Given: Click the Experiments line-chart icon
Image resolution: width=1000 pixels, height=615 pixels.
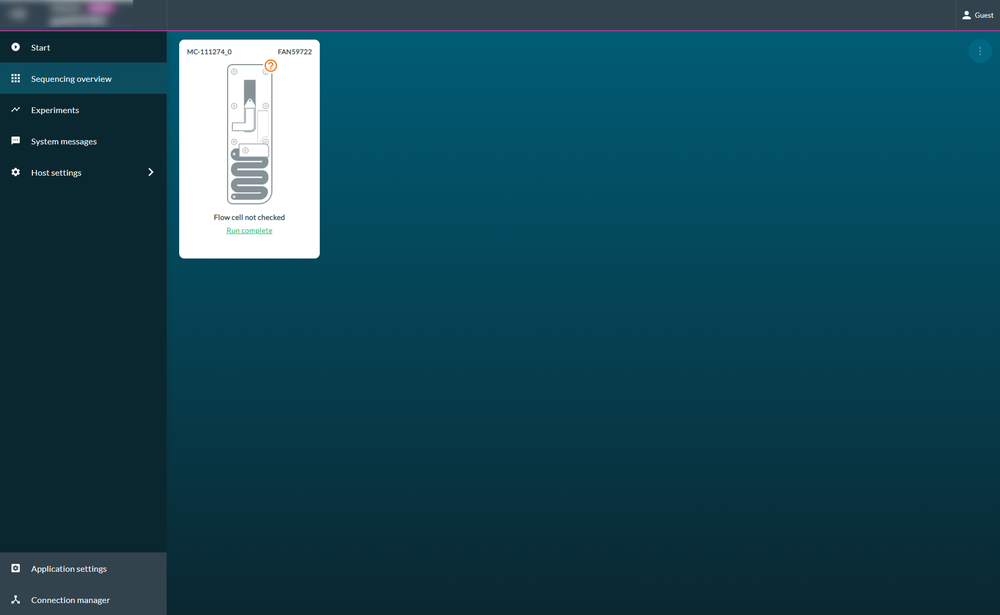Looking at the screenshot, I should pyautogui.click(x=15, y=110).
